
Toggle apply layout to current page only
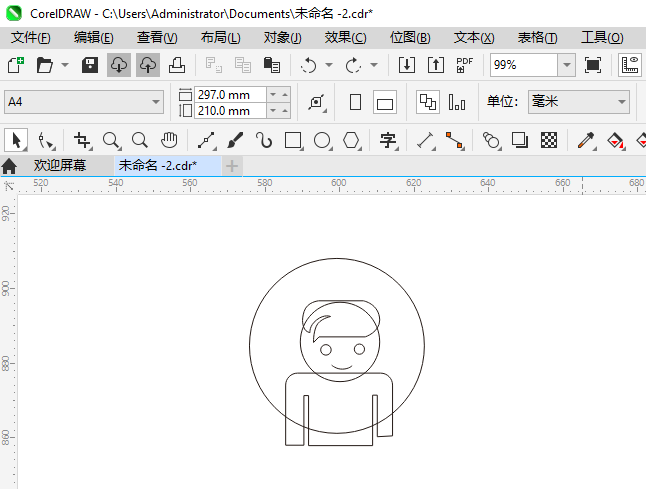(457, 102)
